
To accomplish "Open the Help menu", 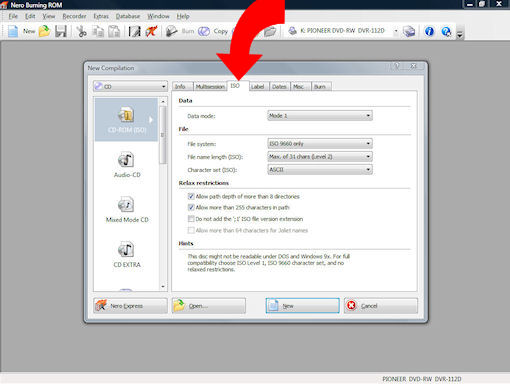I will [183, 16].
